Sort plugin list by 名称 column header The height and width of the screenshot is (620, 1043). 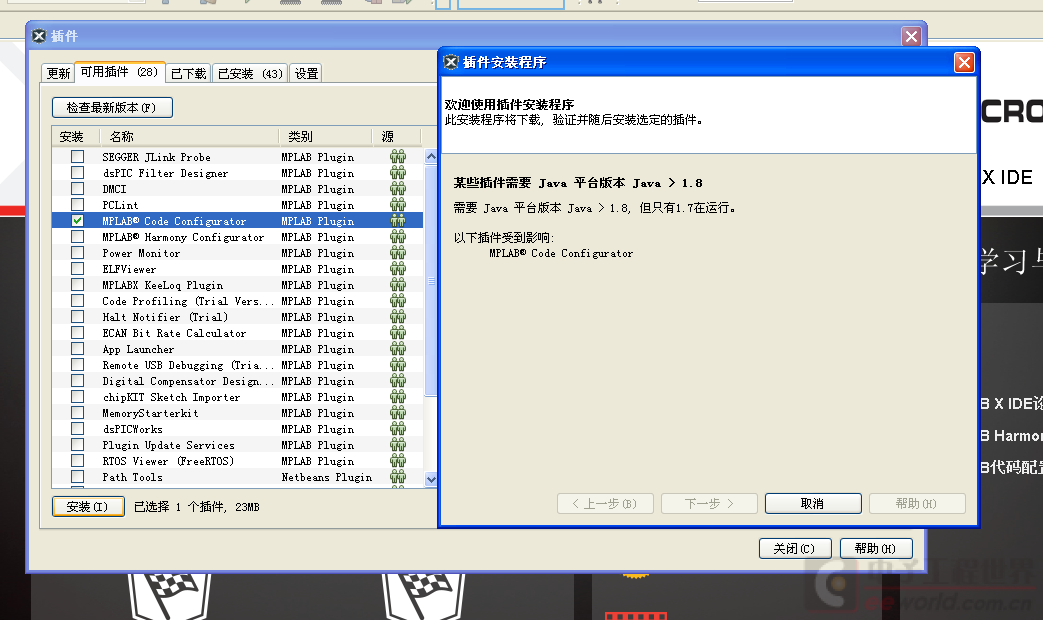pos(189,136)
